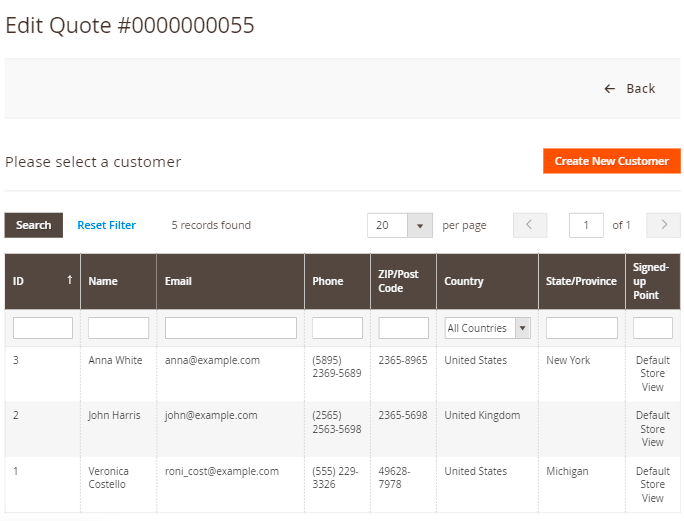Open the per page count dropdown
684x521 pixels.
400,225
